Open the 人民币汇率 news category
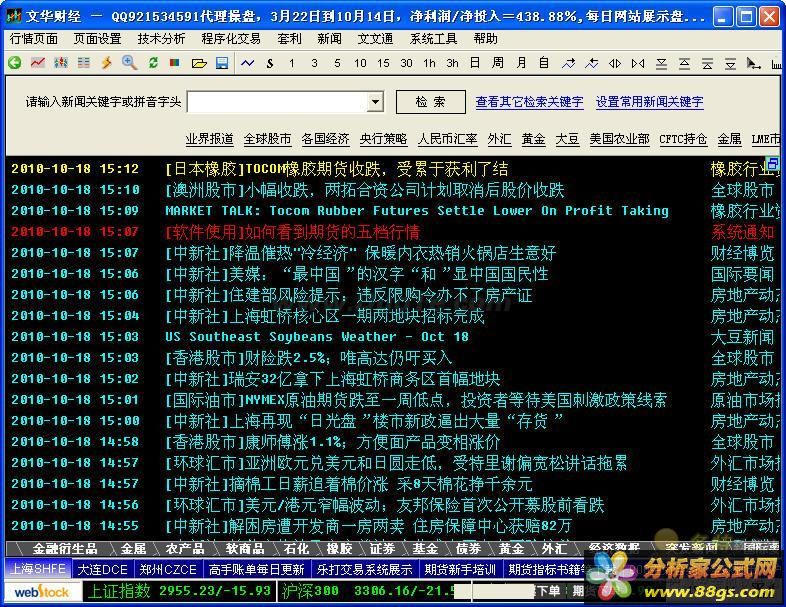This screenshot has height=607, width=786. click(448, 139)
